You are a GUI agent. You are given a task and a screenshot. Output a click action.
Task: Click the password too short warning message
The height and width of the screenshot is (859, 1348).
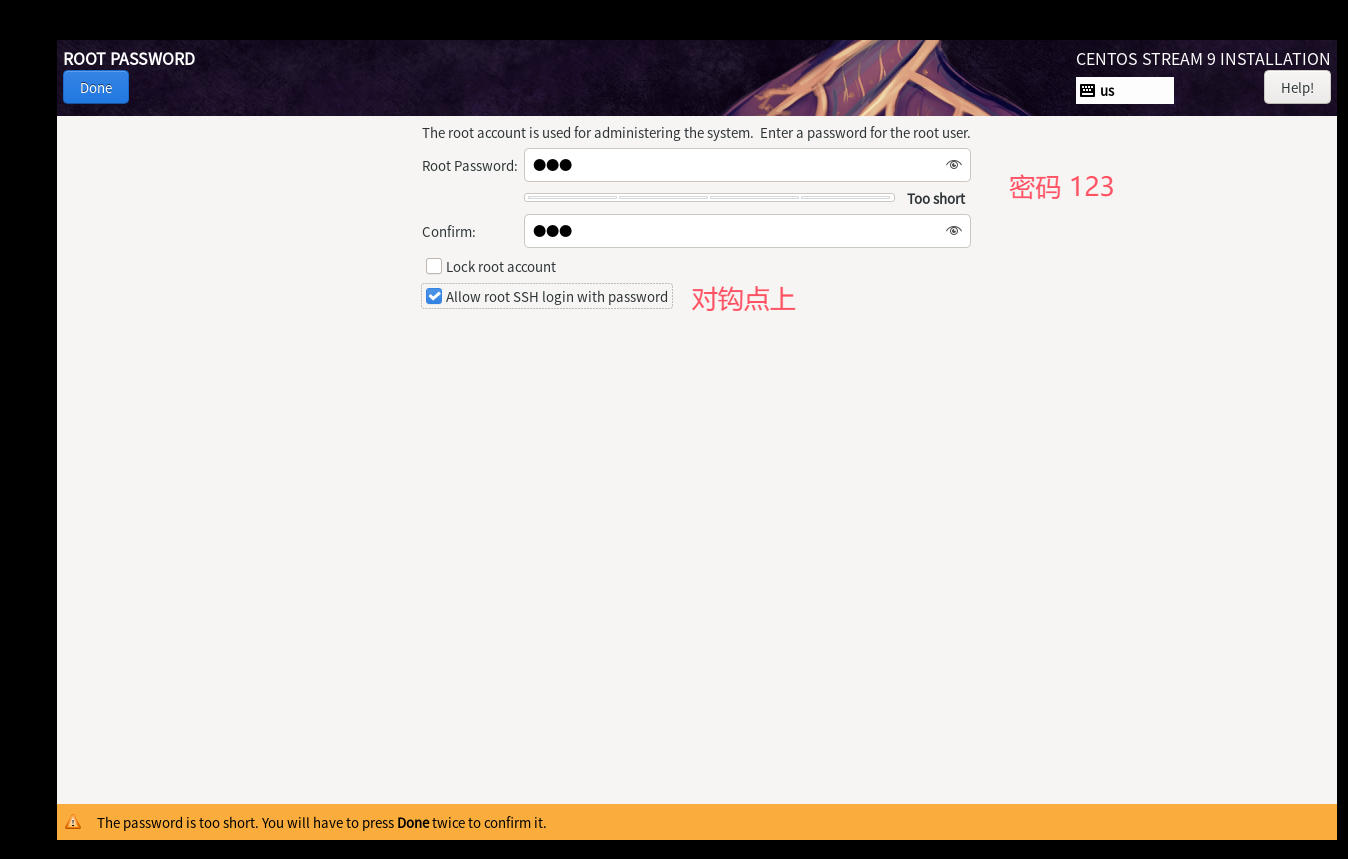click(322, 823)
